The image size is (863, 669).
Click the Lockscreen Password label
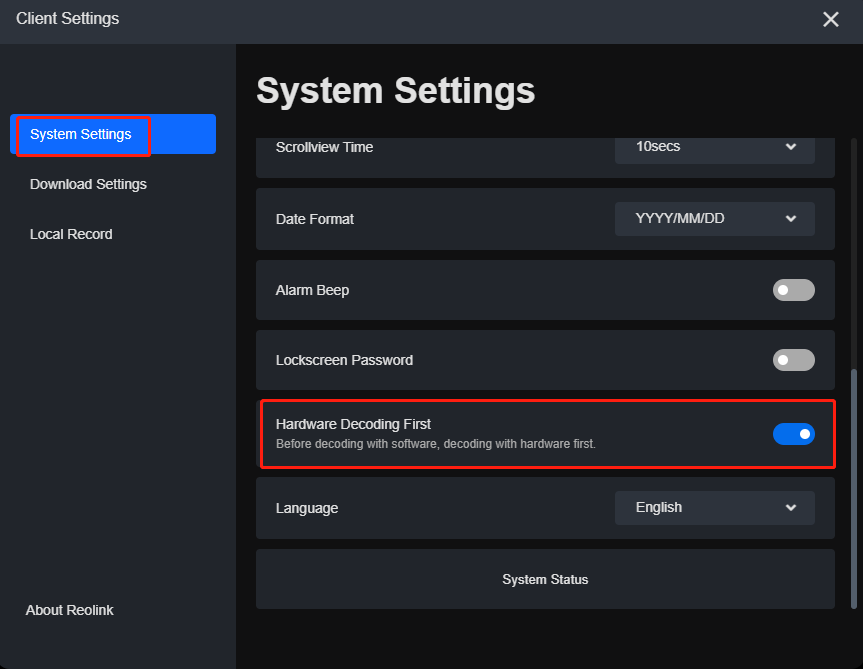point(344,360)
